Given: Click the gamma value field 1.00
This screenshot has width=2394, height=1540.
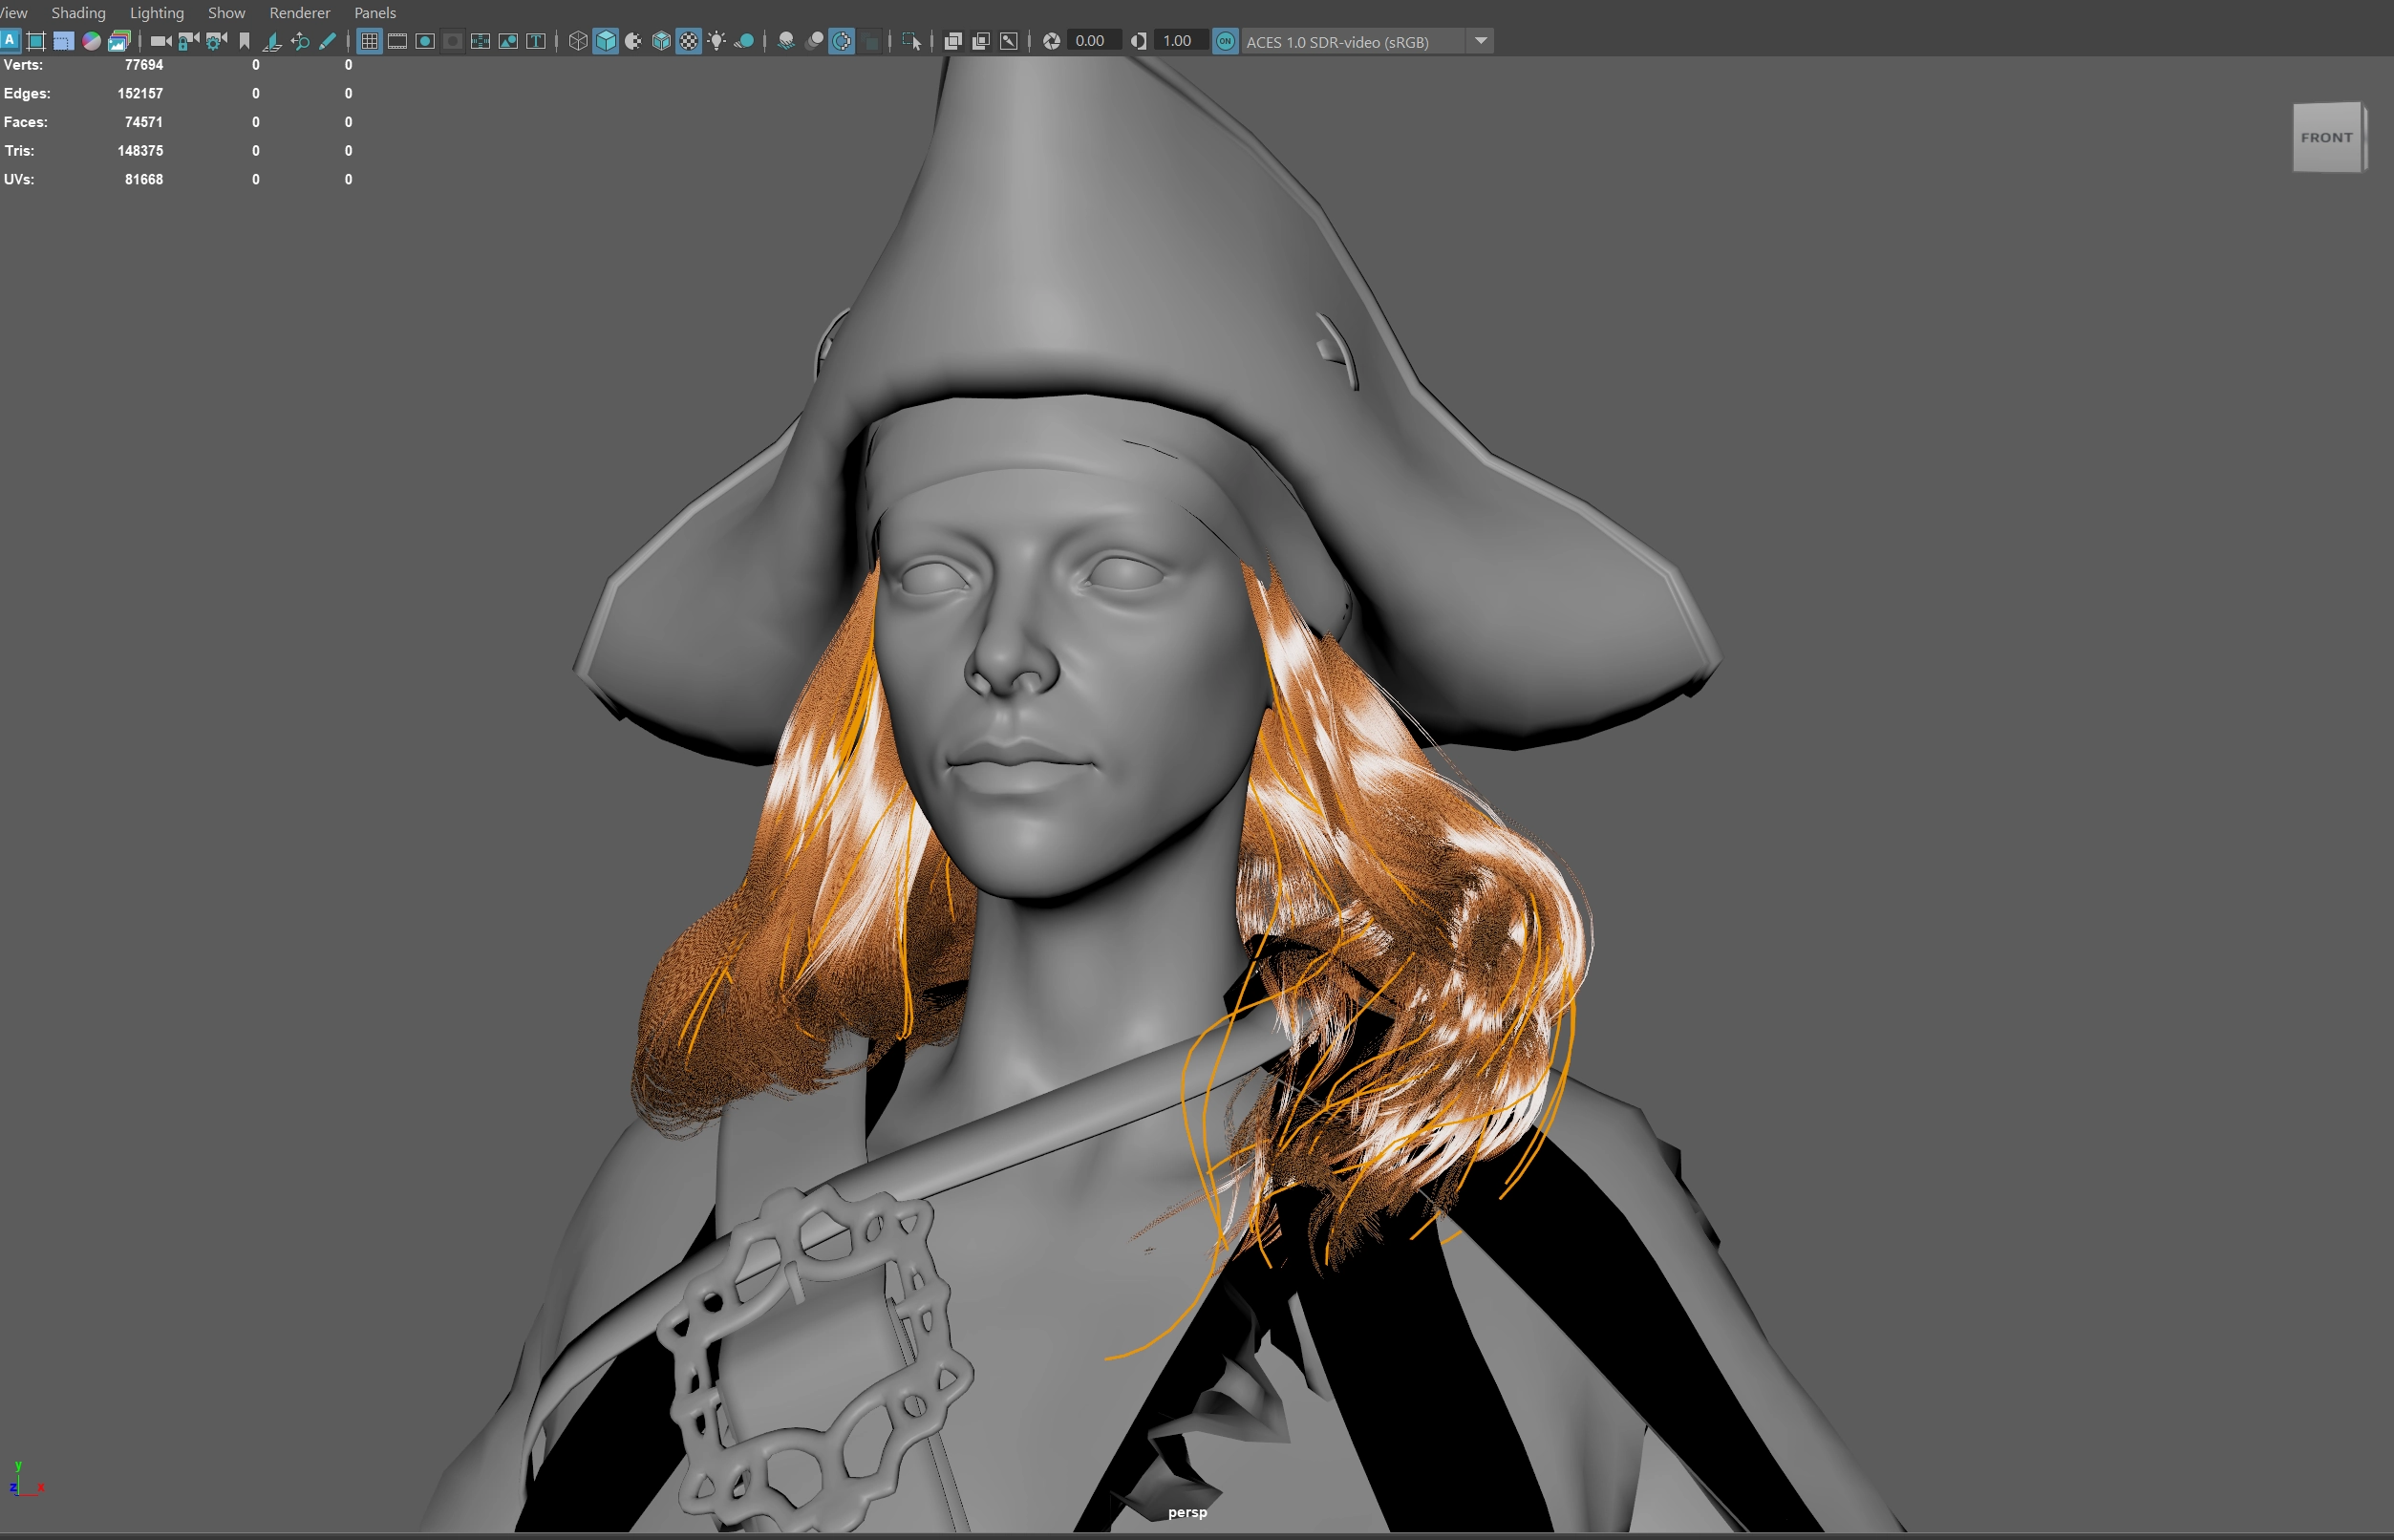Looking at the screenshot, I should click(1177, 41).
